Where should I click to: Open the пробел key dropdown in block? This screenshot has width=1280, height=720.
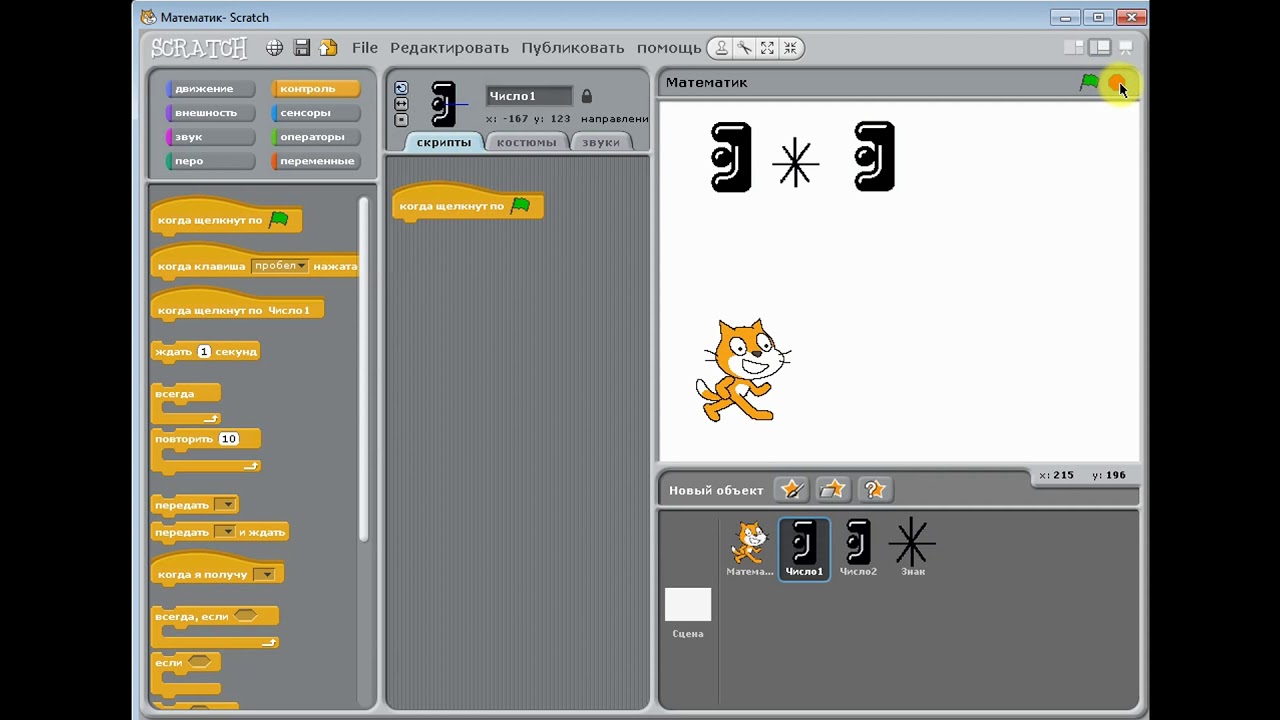(279, 266)
